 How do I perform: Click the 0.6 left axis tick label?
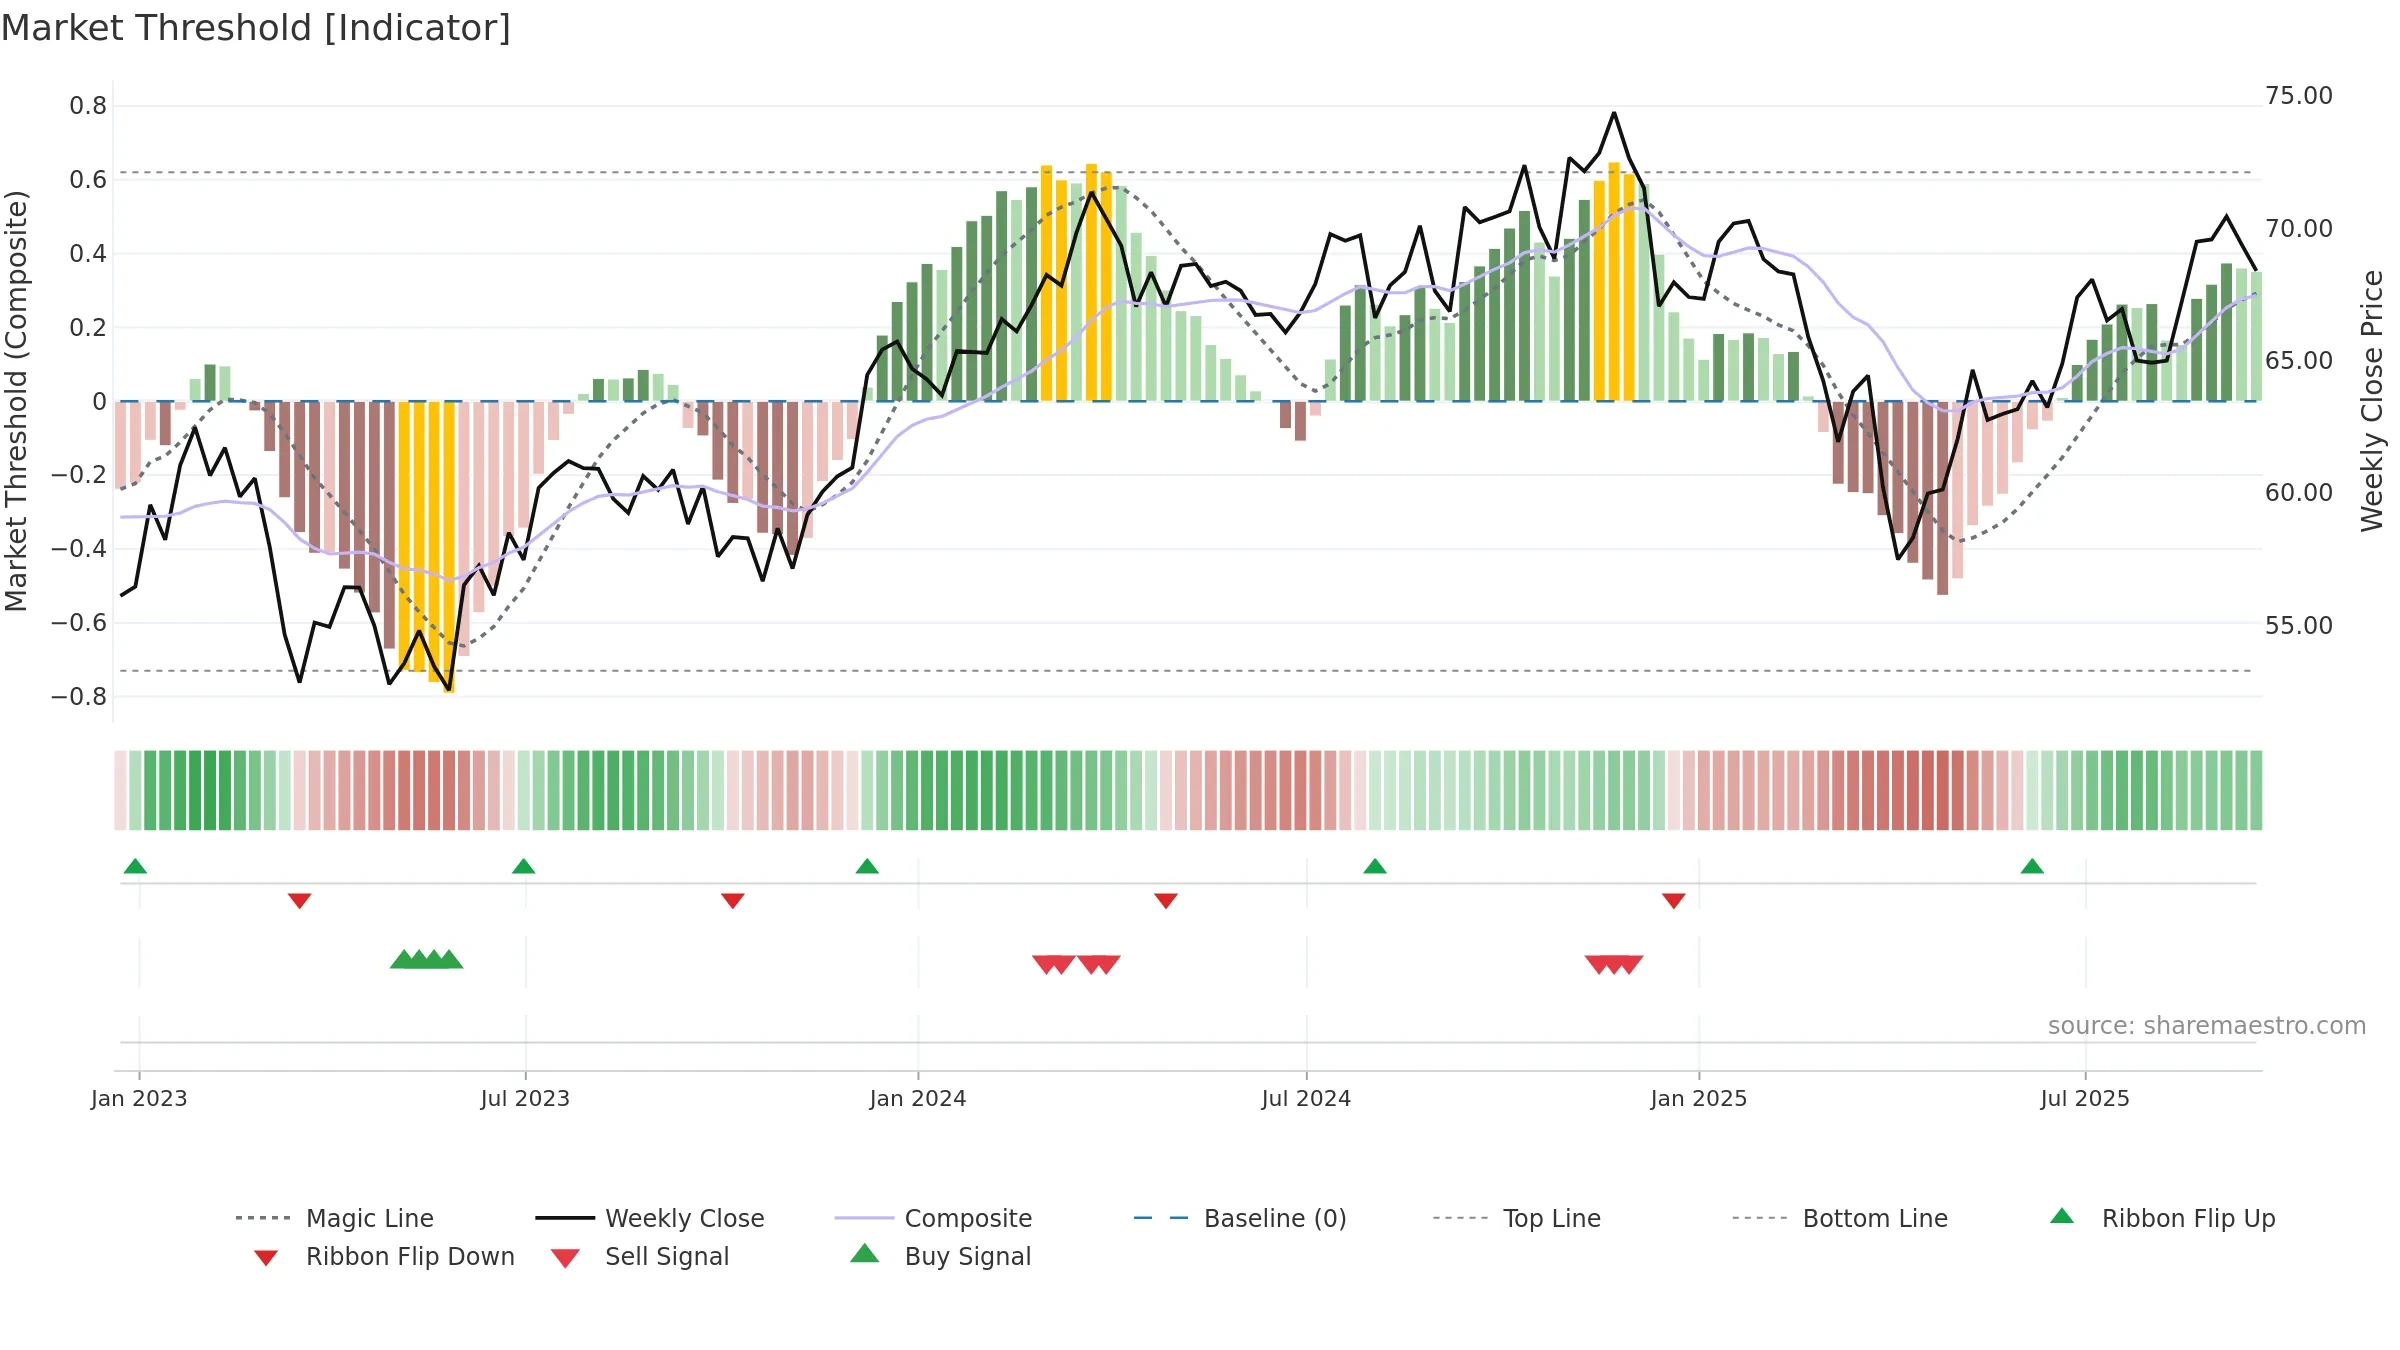[88, 180]
